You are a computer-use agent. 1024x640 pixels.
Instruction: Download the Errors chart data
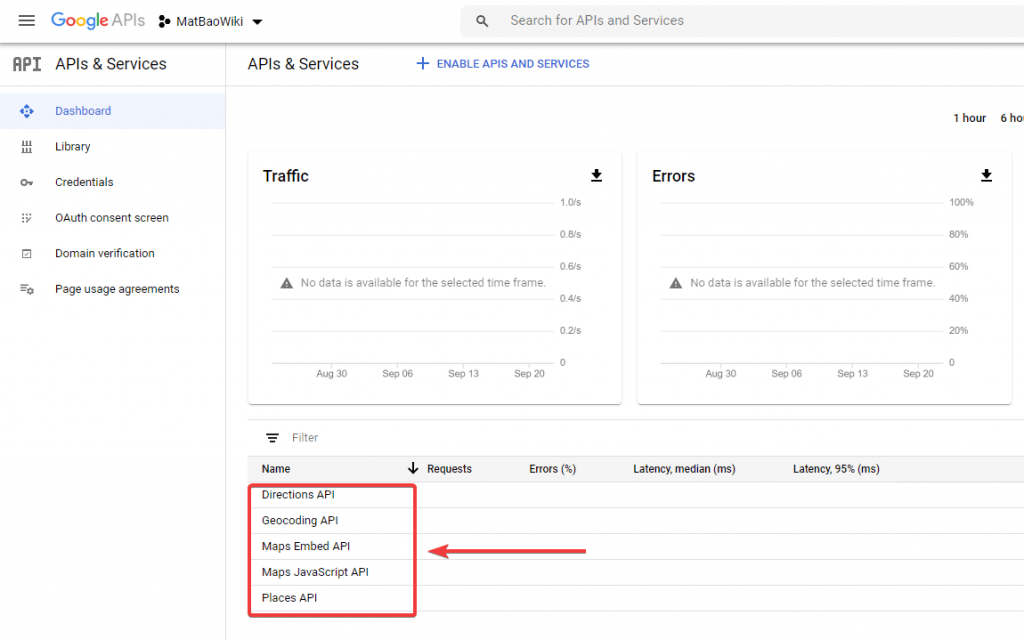(x=986, y=176)
